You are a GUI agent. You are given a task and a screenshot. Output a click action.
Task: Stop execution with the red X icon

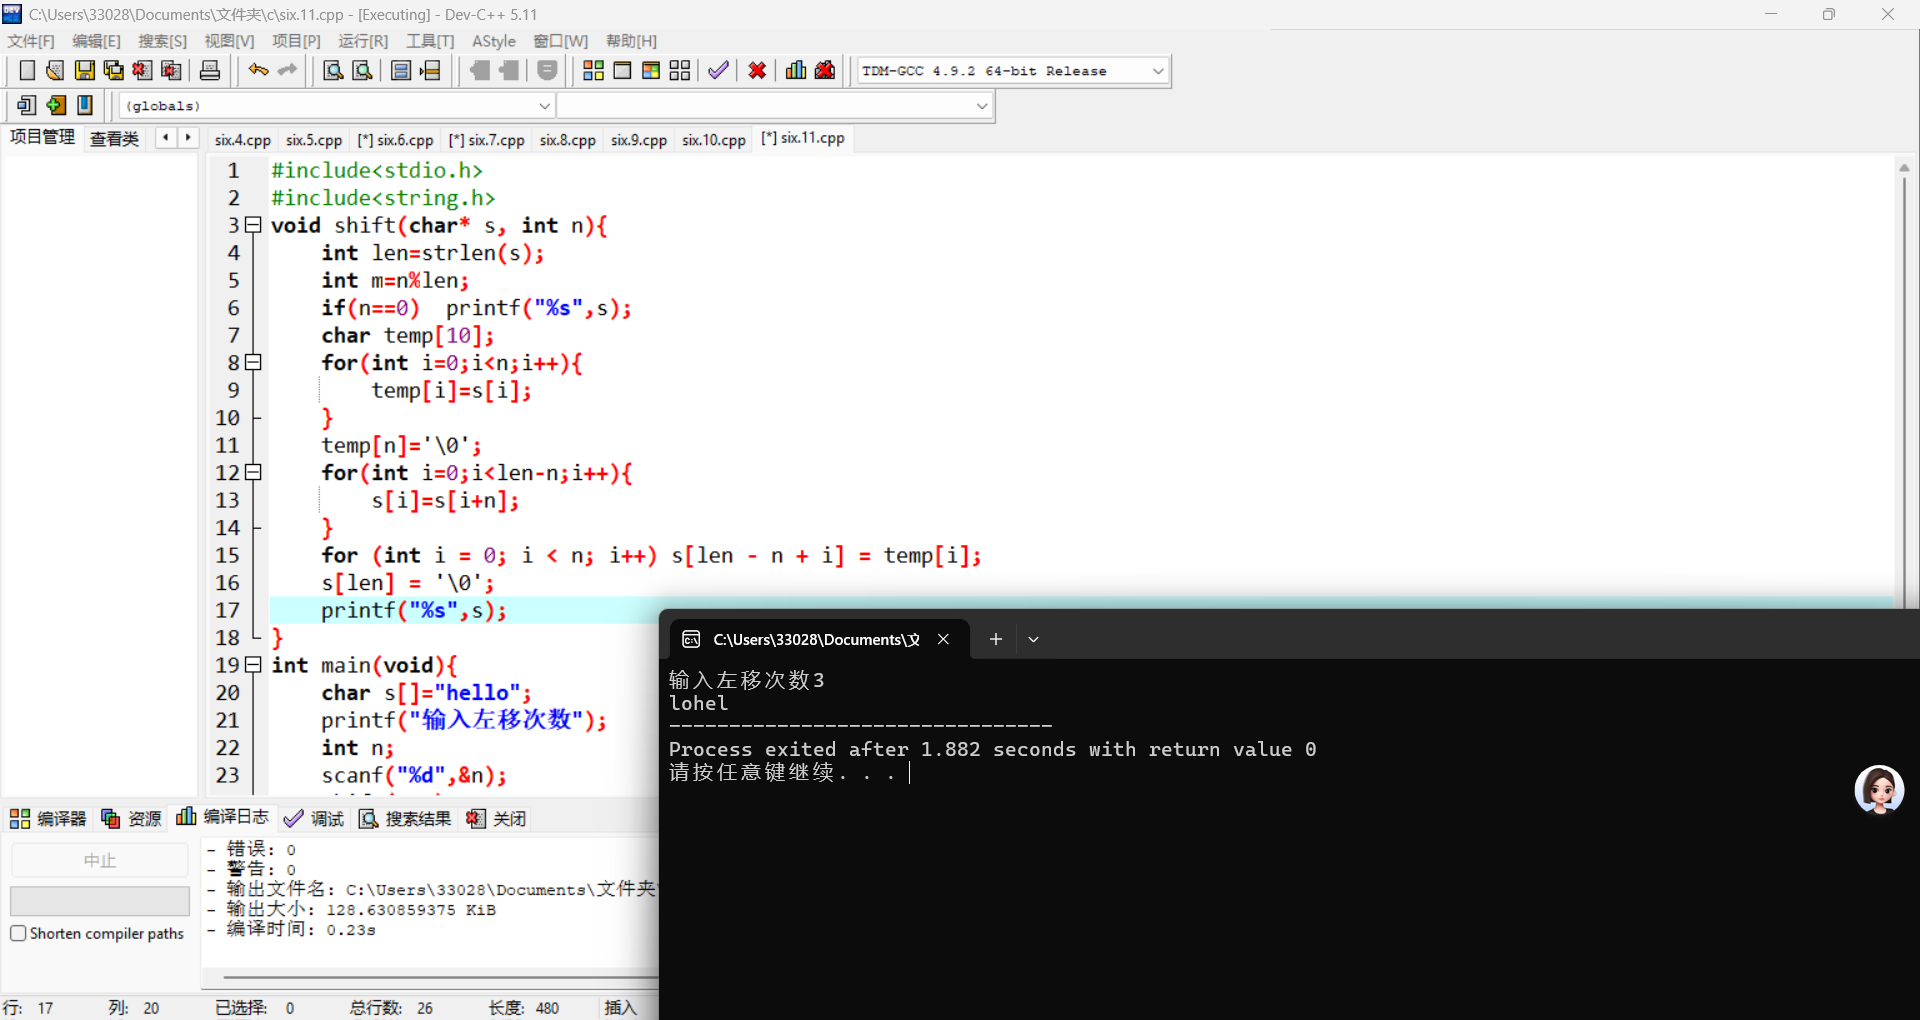(758, 70)
